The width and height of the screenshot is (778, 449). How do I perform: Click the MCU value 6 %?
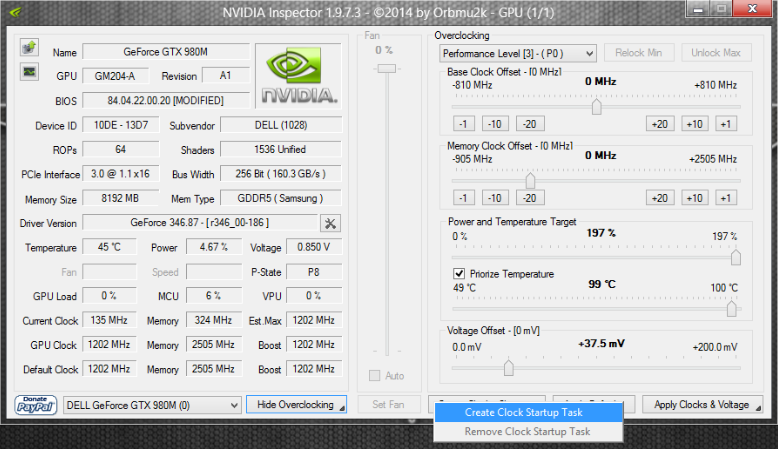pos(214,296)
